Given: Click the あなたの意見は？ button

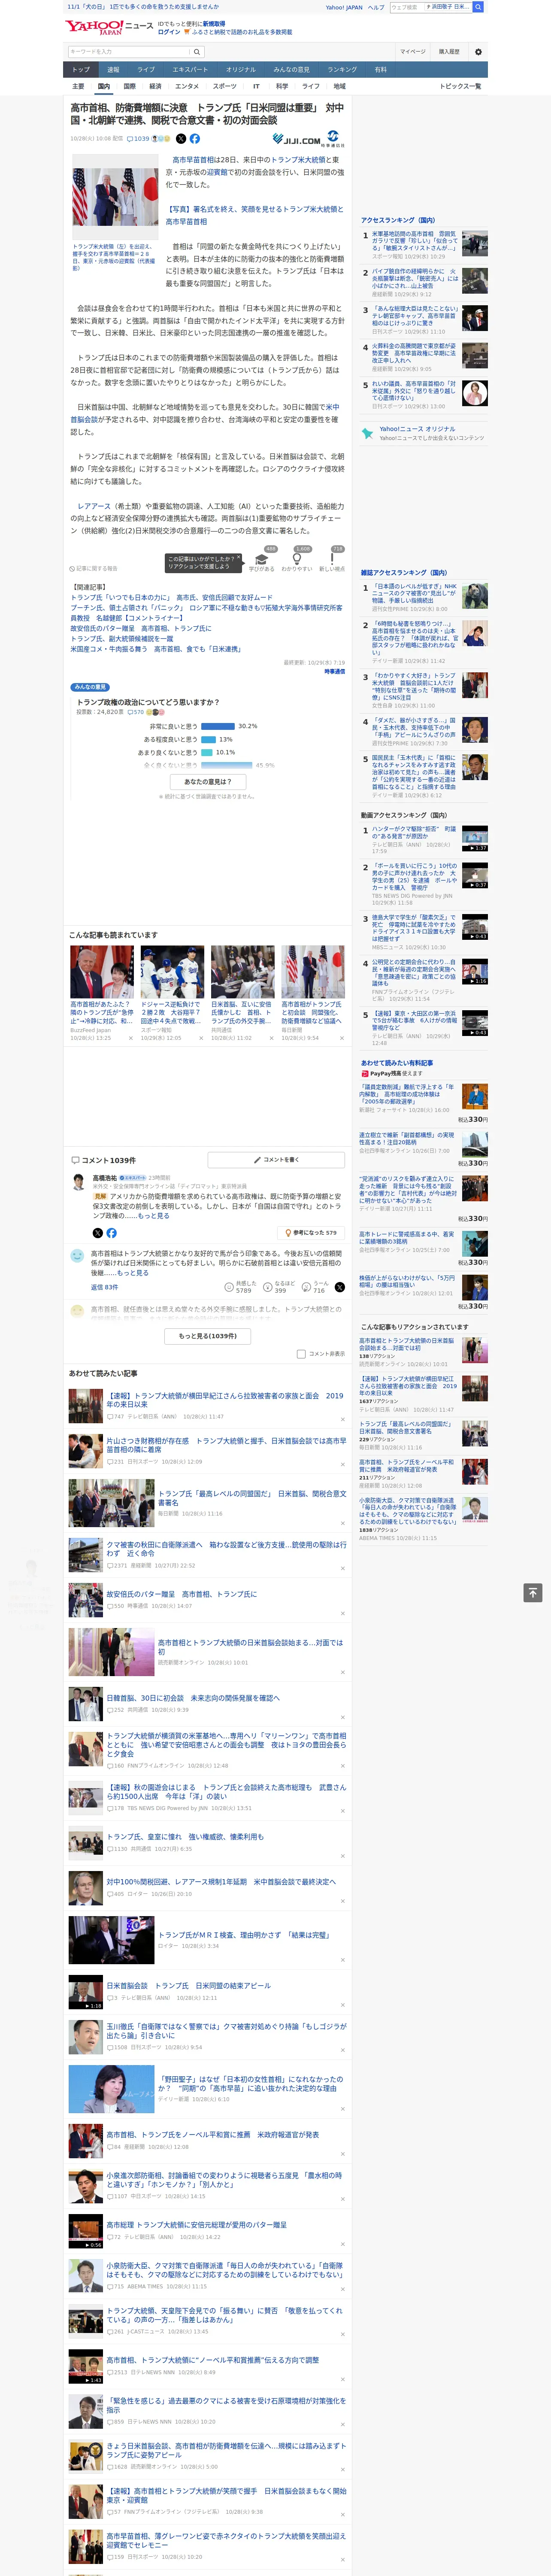Looking at the screenshot, I should (x=208, y=781).
